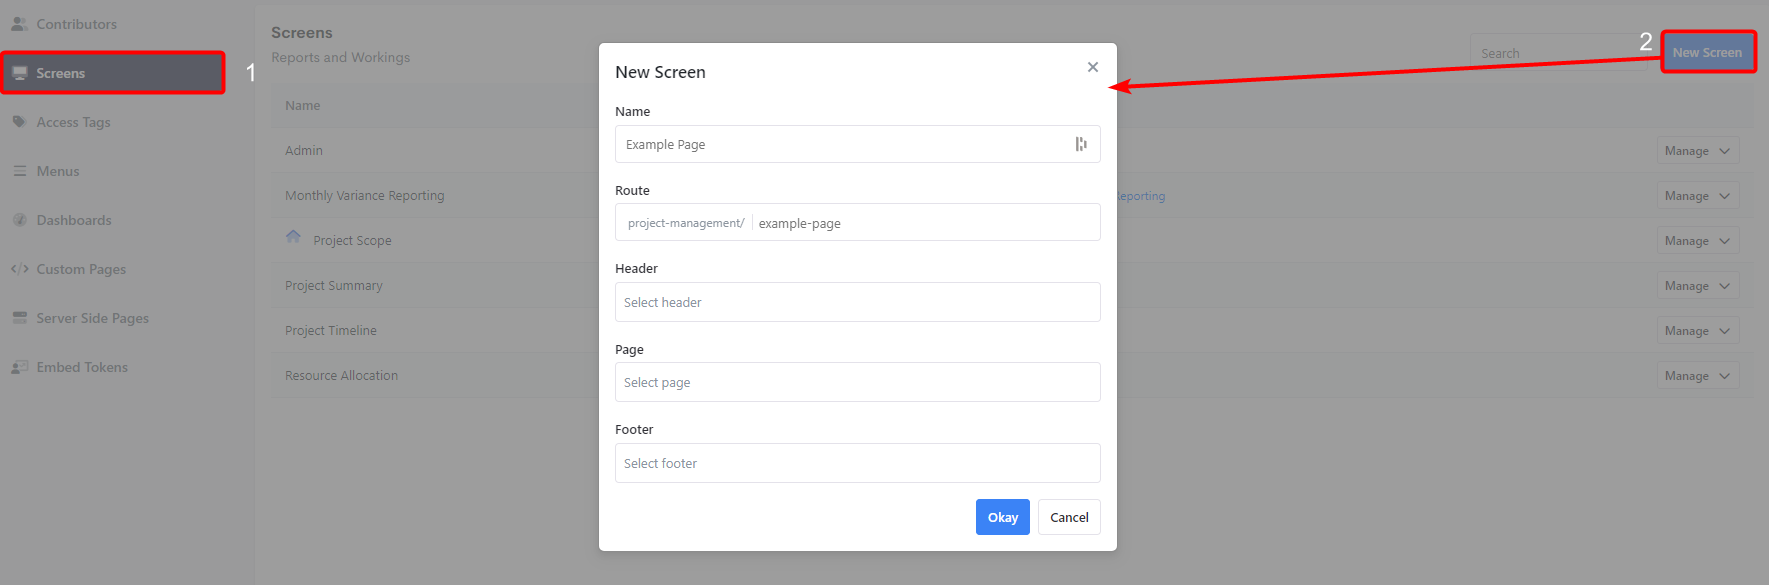Expand Manage dropdown for Admin row
The image size is (1769, 585).
[1697, 151]
